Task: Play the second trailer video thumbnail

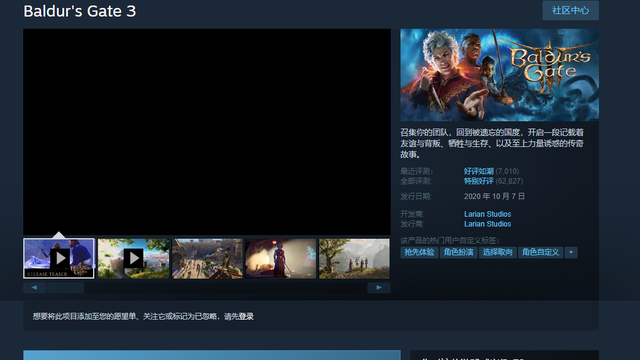Action: point(133,258)
